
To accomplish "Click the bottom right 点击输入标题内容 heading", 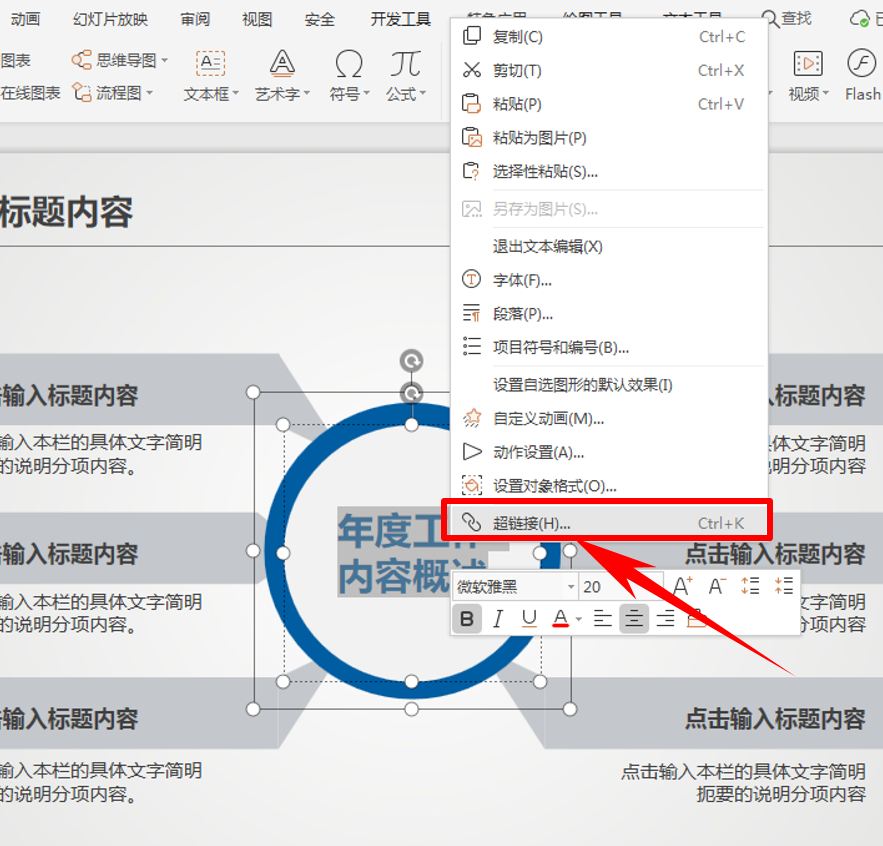I will [x=775, y=719].
